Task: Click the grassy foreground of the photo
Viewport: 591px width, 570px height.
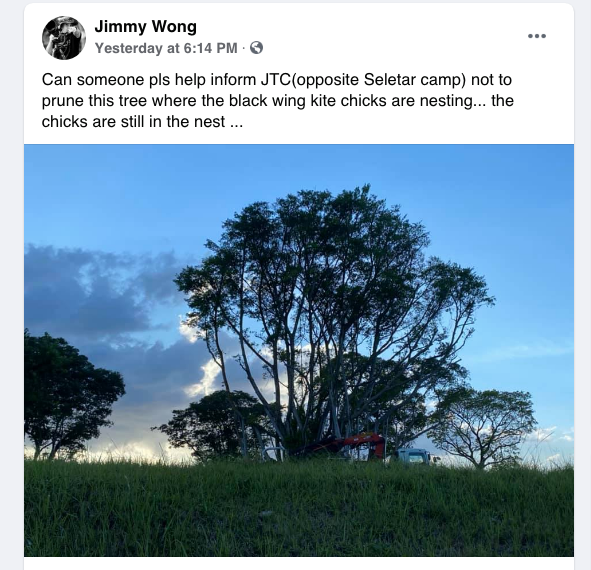Action: click(299, 509)
